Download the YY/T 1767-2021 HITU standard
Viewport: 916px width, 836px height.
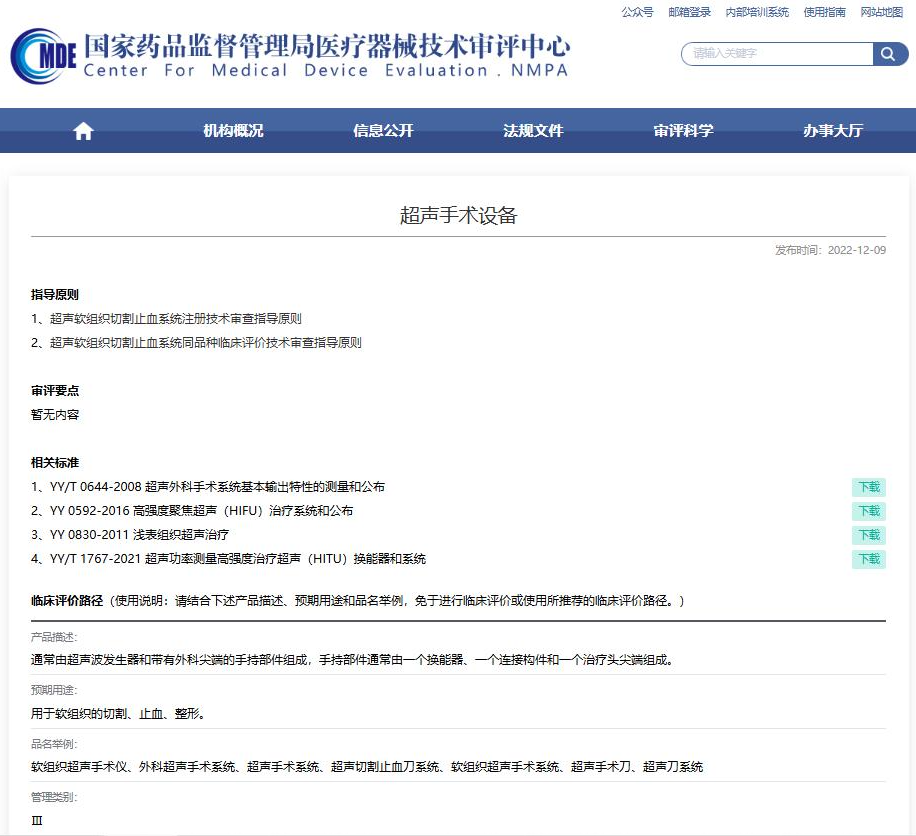point(868,559)
